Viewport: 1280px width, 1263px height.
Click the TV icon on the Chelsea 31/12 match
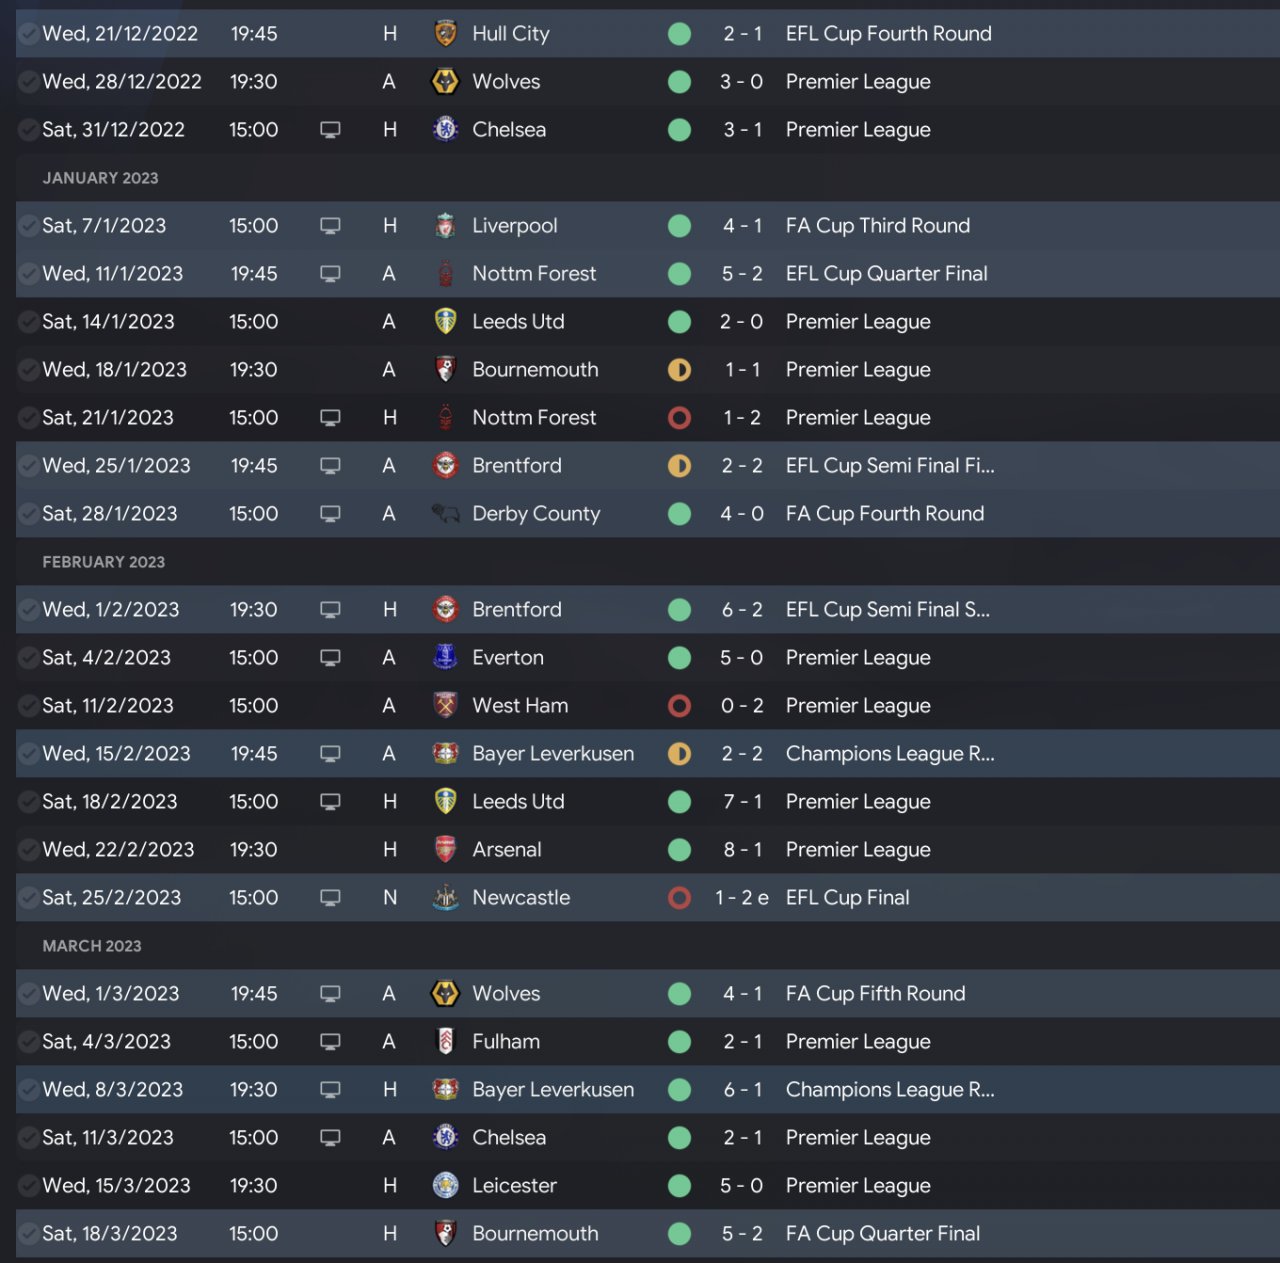coord(330,130)
